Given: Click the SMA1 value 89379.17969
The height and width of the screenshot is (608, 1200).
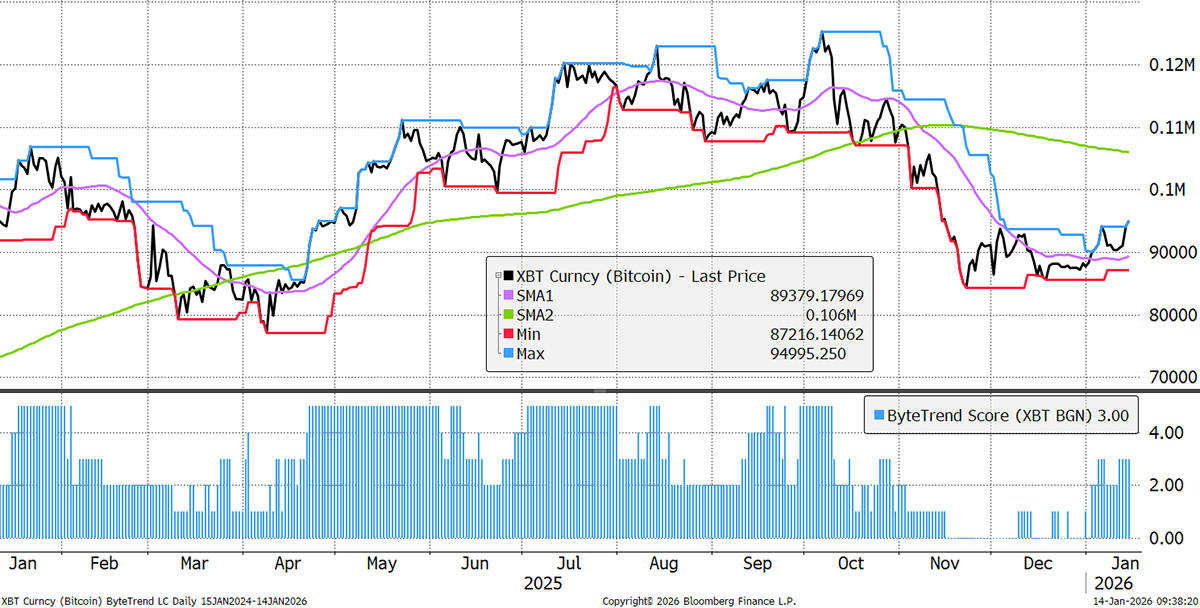Looking at the screenshot, I should tap(815, 296).
